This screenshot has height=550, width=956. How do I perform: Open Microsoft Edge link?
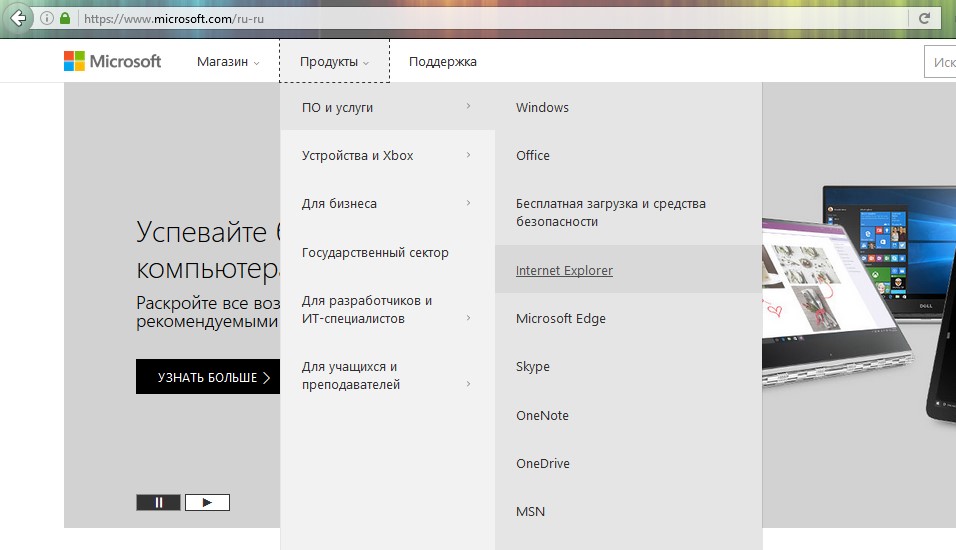coord(629,318)
